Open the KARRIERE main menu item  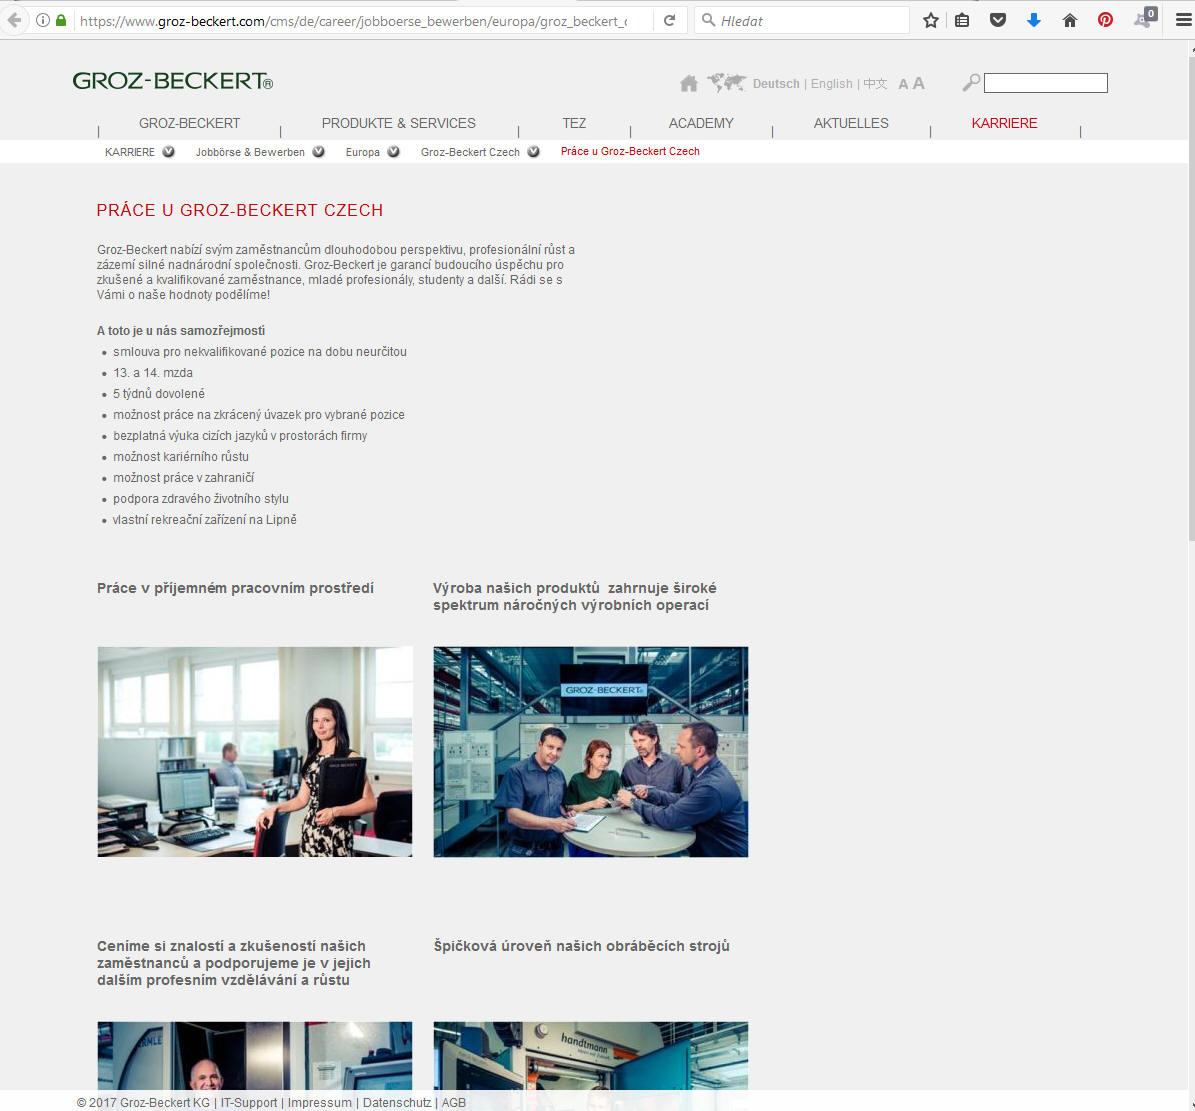pos(1004,123)
